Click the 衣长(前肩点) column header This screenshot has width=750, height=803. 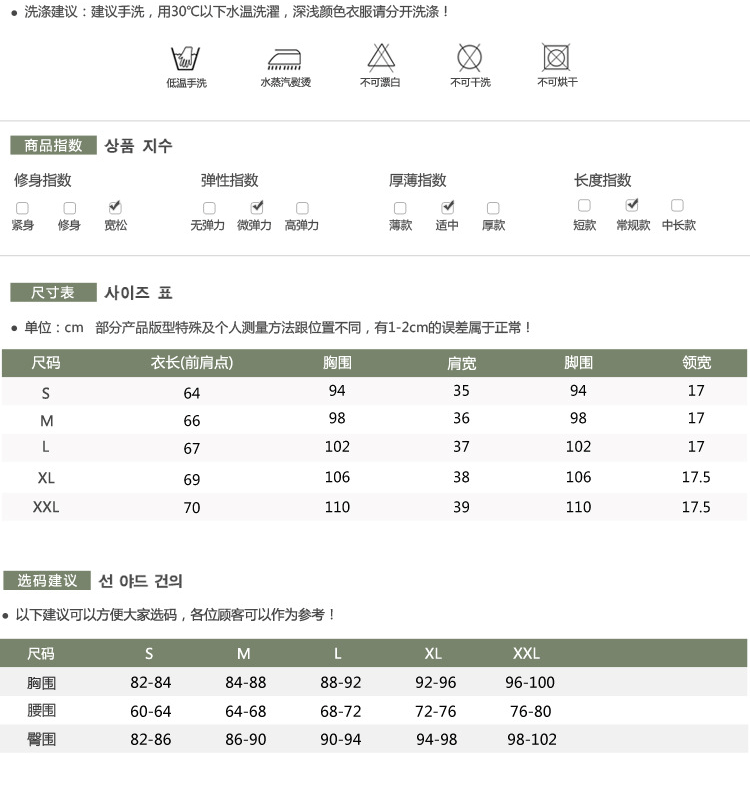tap(191, 362)
